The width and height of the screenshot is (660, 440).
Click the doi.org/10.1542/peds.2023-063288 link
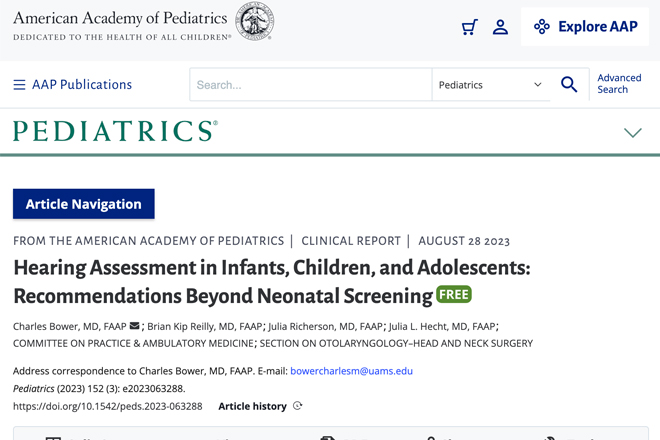108,406
